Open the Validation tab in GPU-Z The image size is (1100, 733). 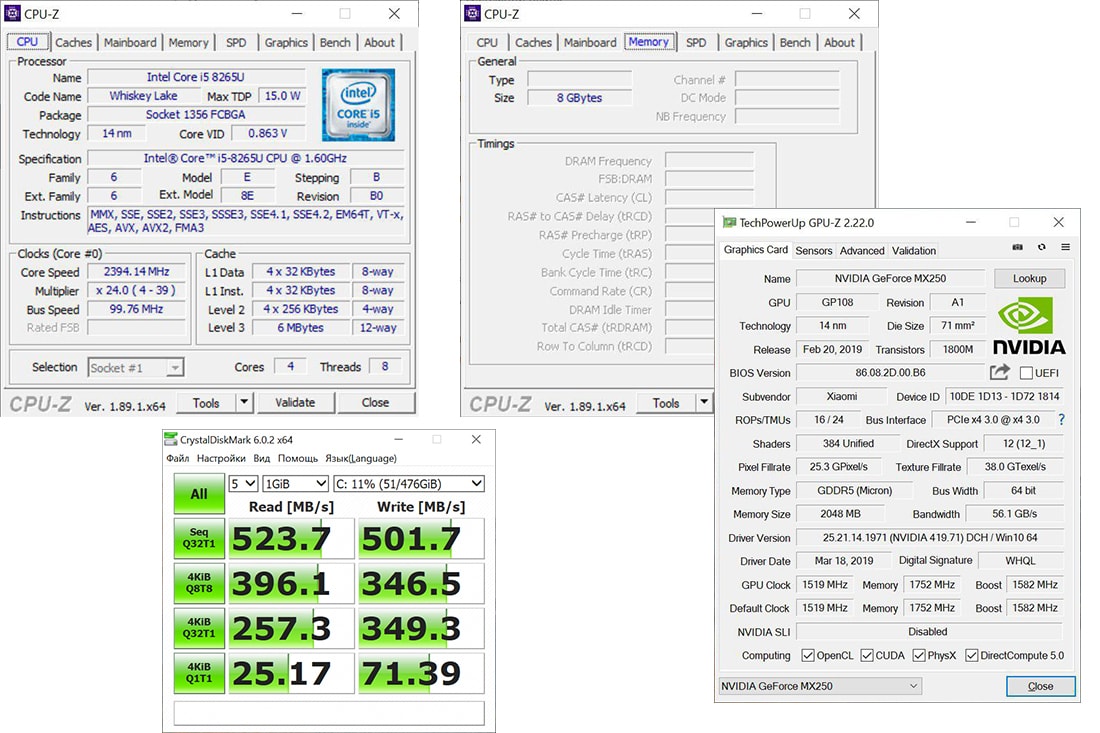(914, 250)
